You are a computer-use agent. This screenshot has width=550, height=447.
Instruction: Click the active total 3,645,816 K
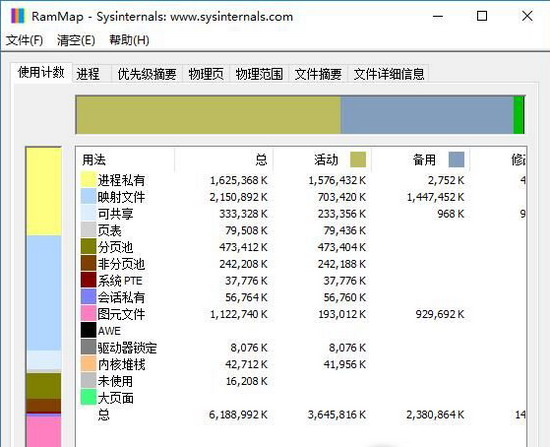pos(337,415)
